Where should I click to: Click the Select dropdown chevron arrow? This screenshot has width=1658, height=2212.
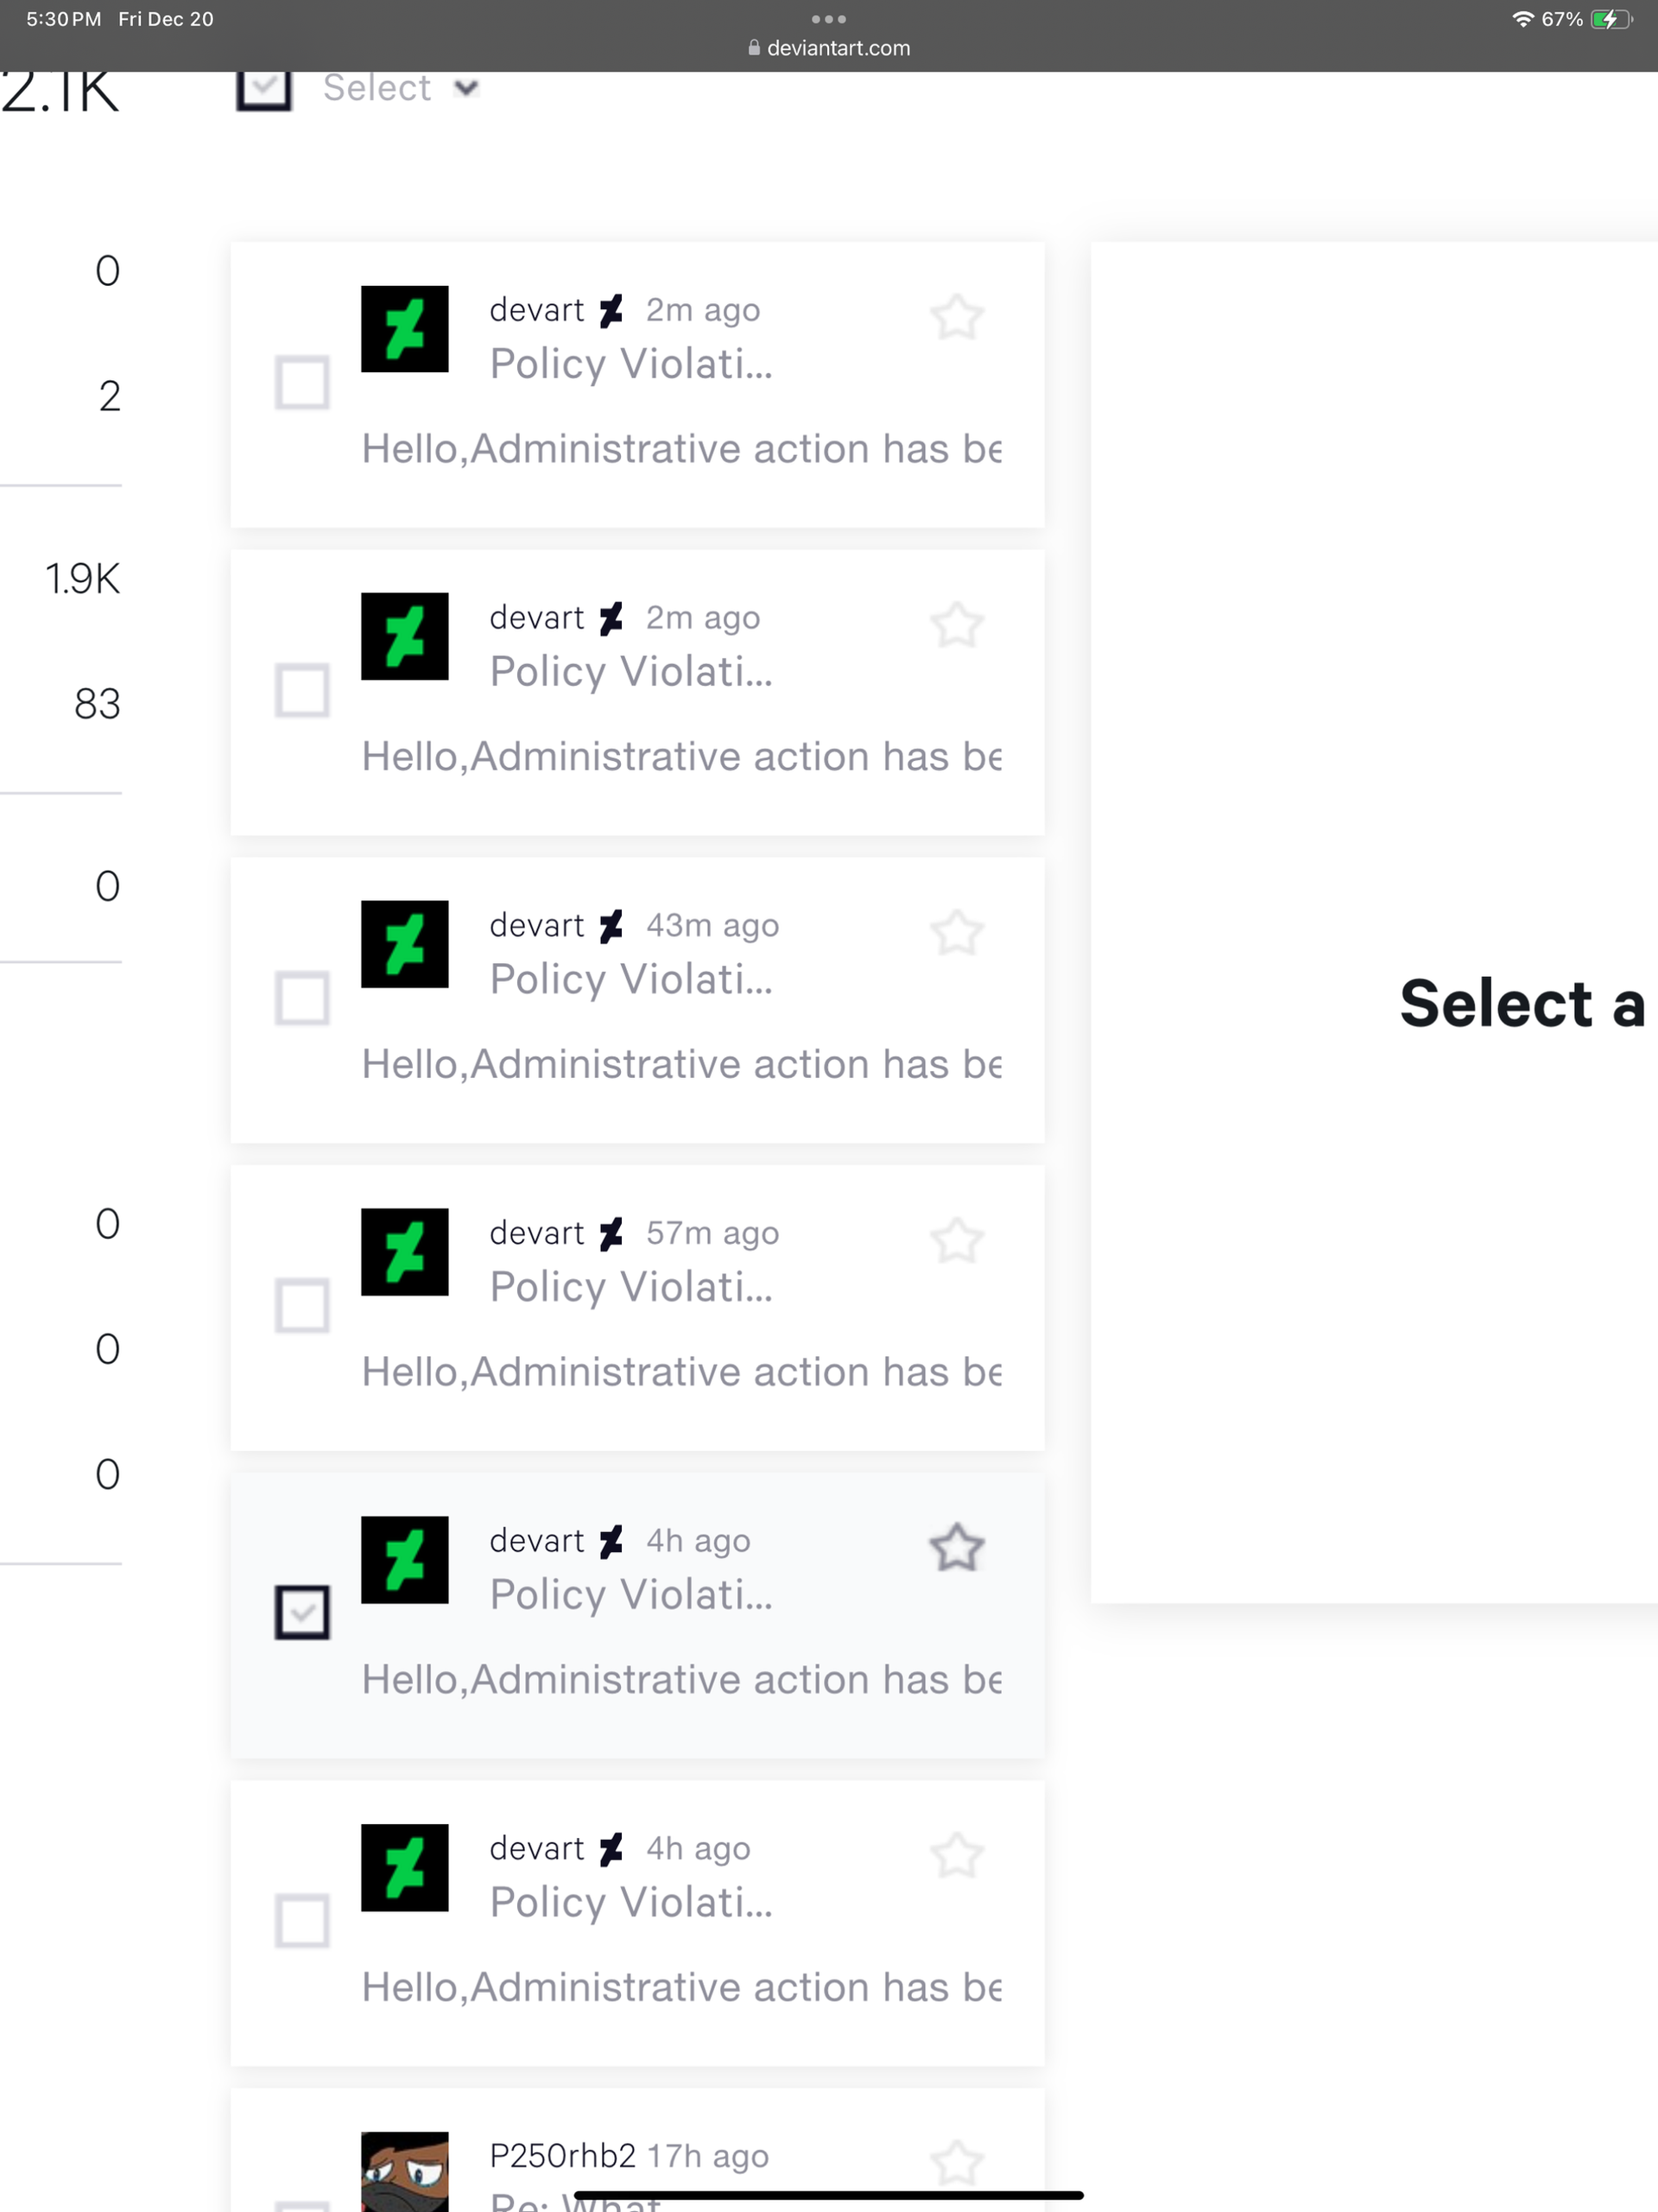click(466, 88)
